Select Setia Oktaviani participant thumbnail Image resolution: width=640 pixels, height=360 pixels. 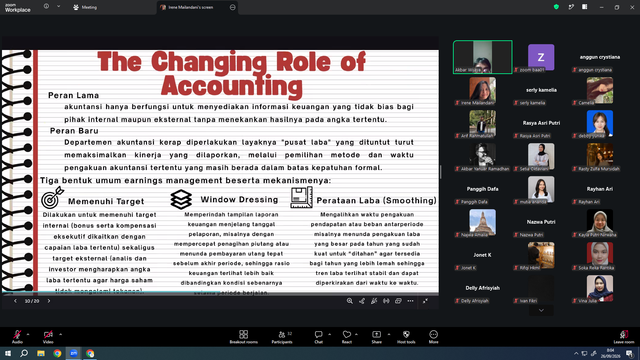click(541, 156)
